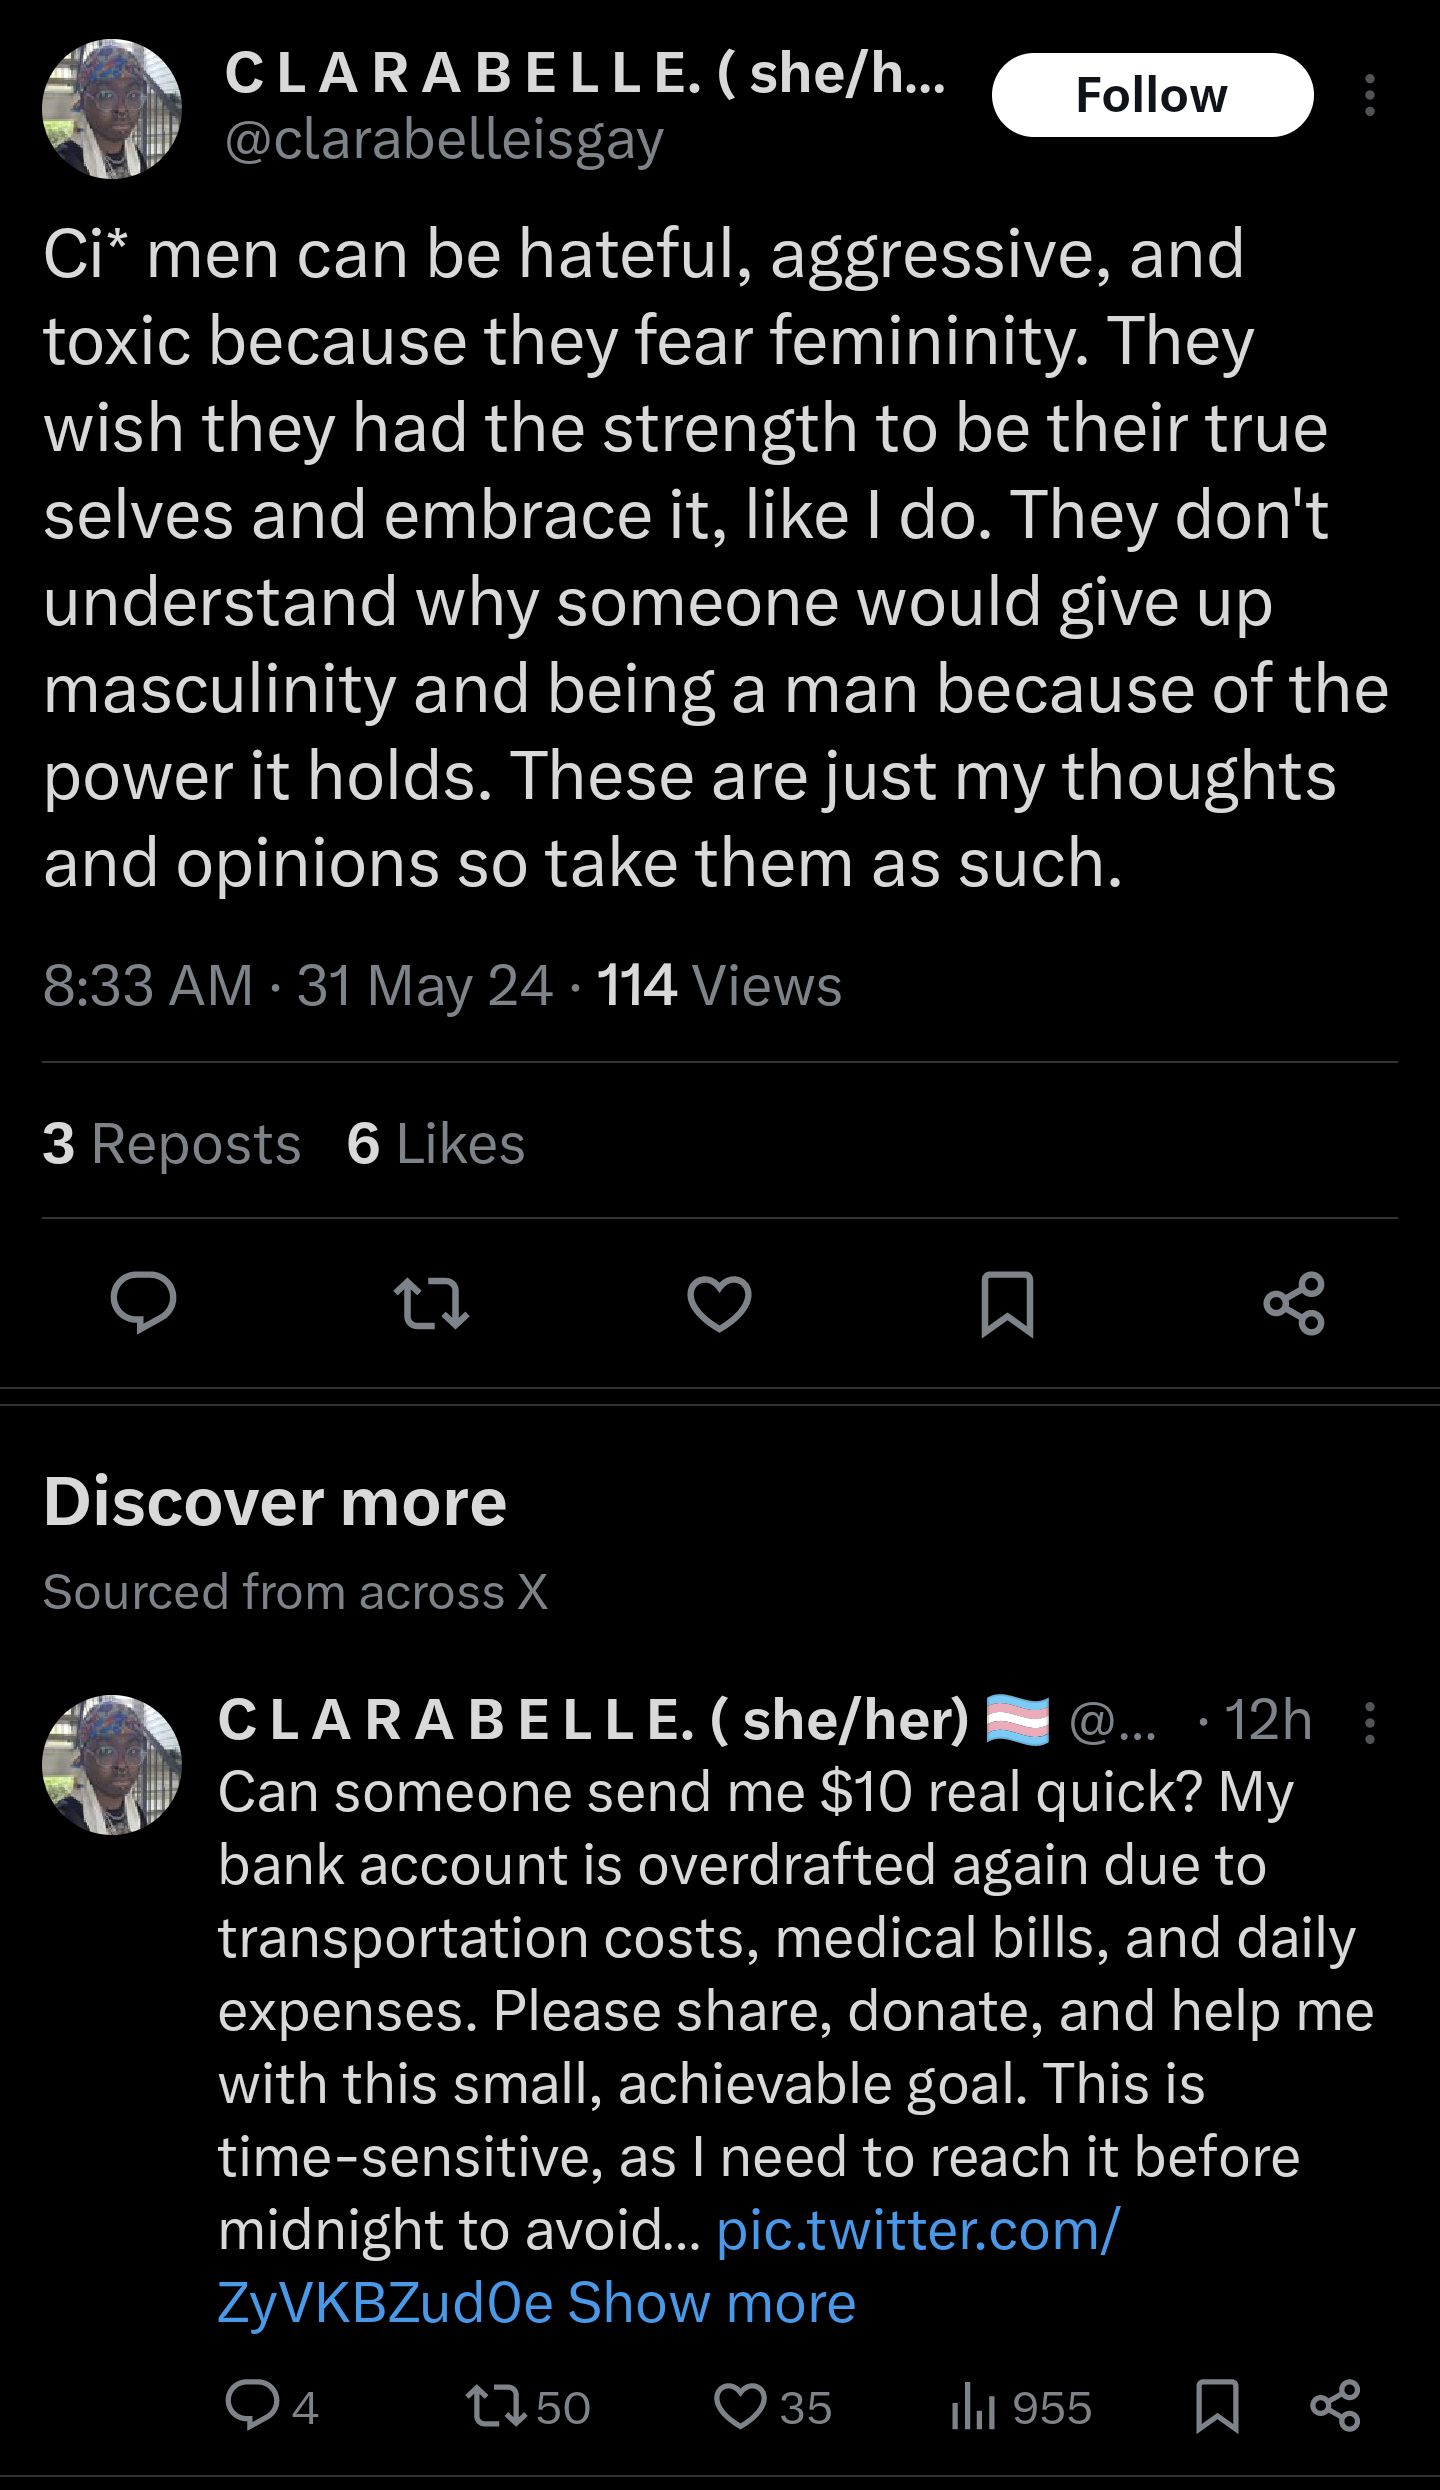
Task: Open the main post author's profile picture
Action: 112,109
